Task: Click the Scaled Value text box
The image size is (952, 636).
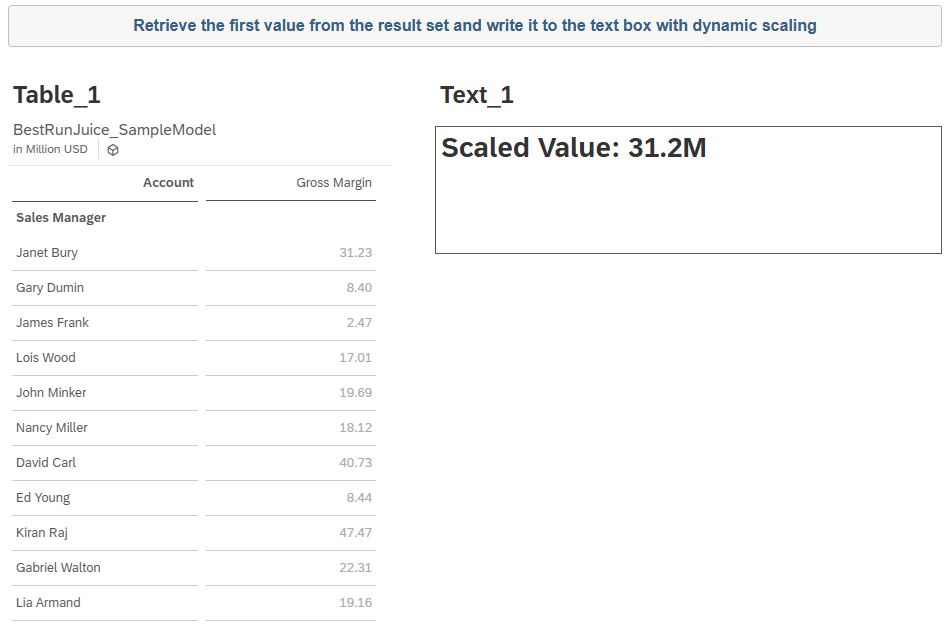Action: [x=688, y=190]
